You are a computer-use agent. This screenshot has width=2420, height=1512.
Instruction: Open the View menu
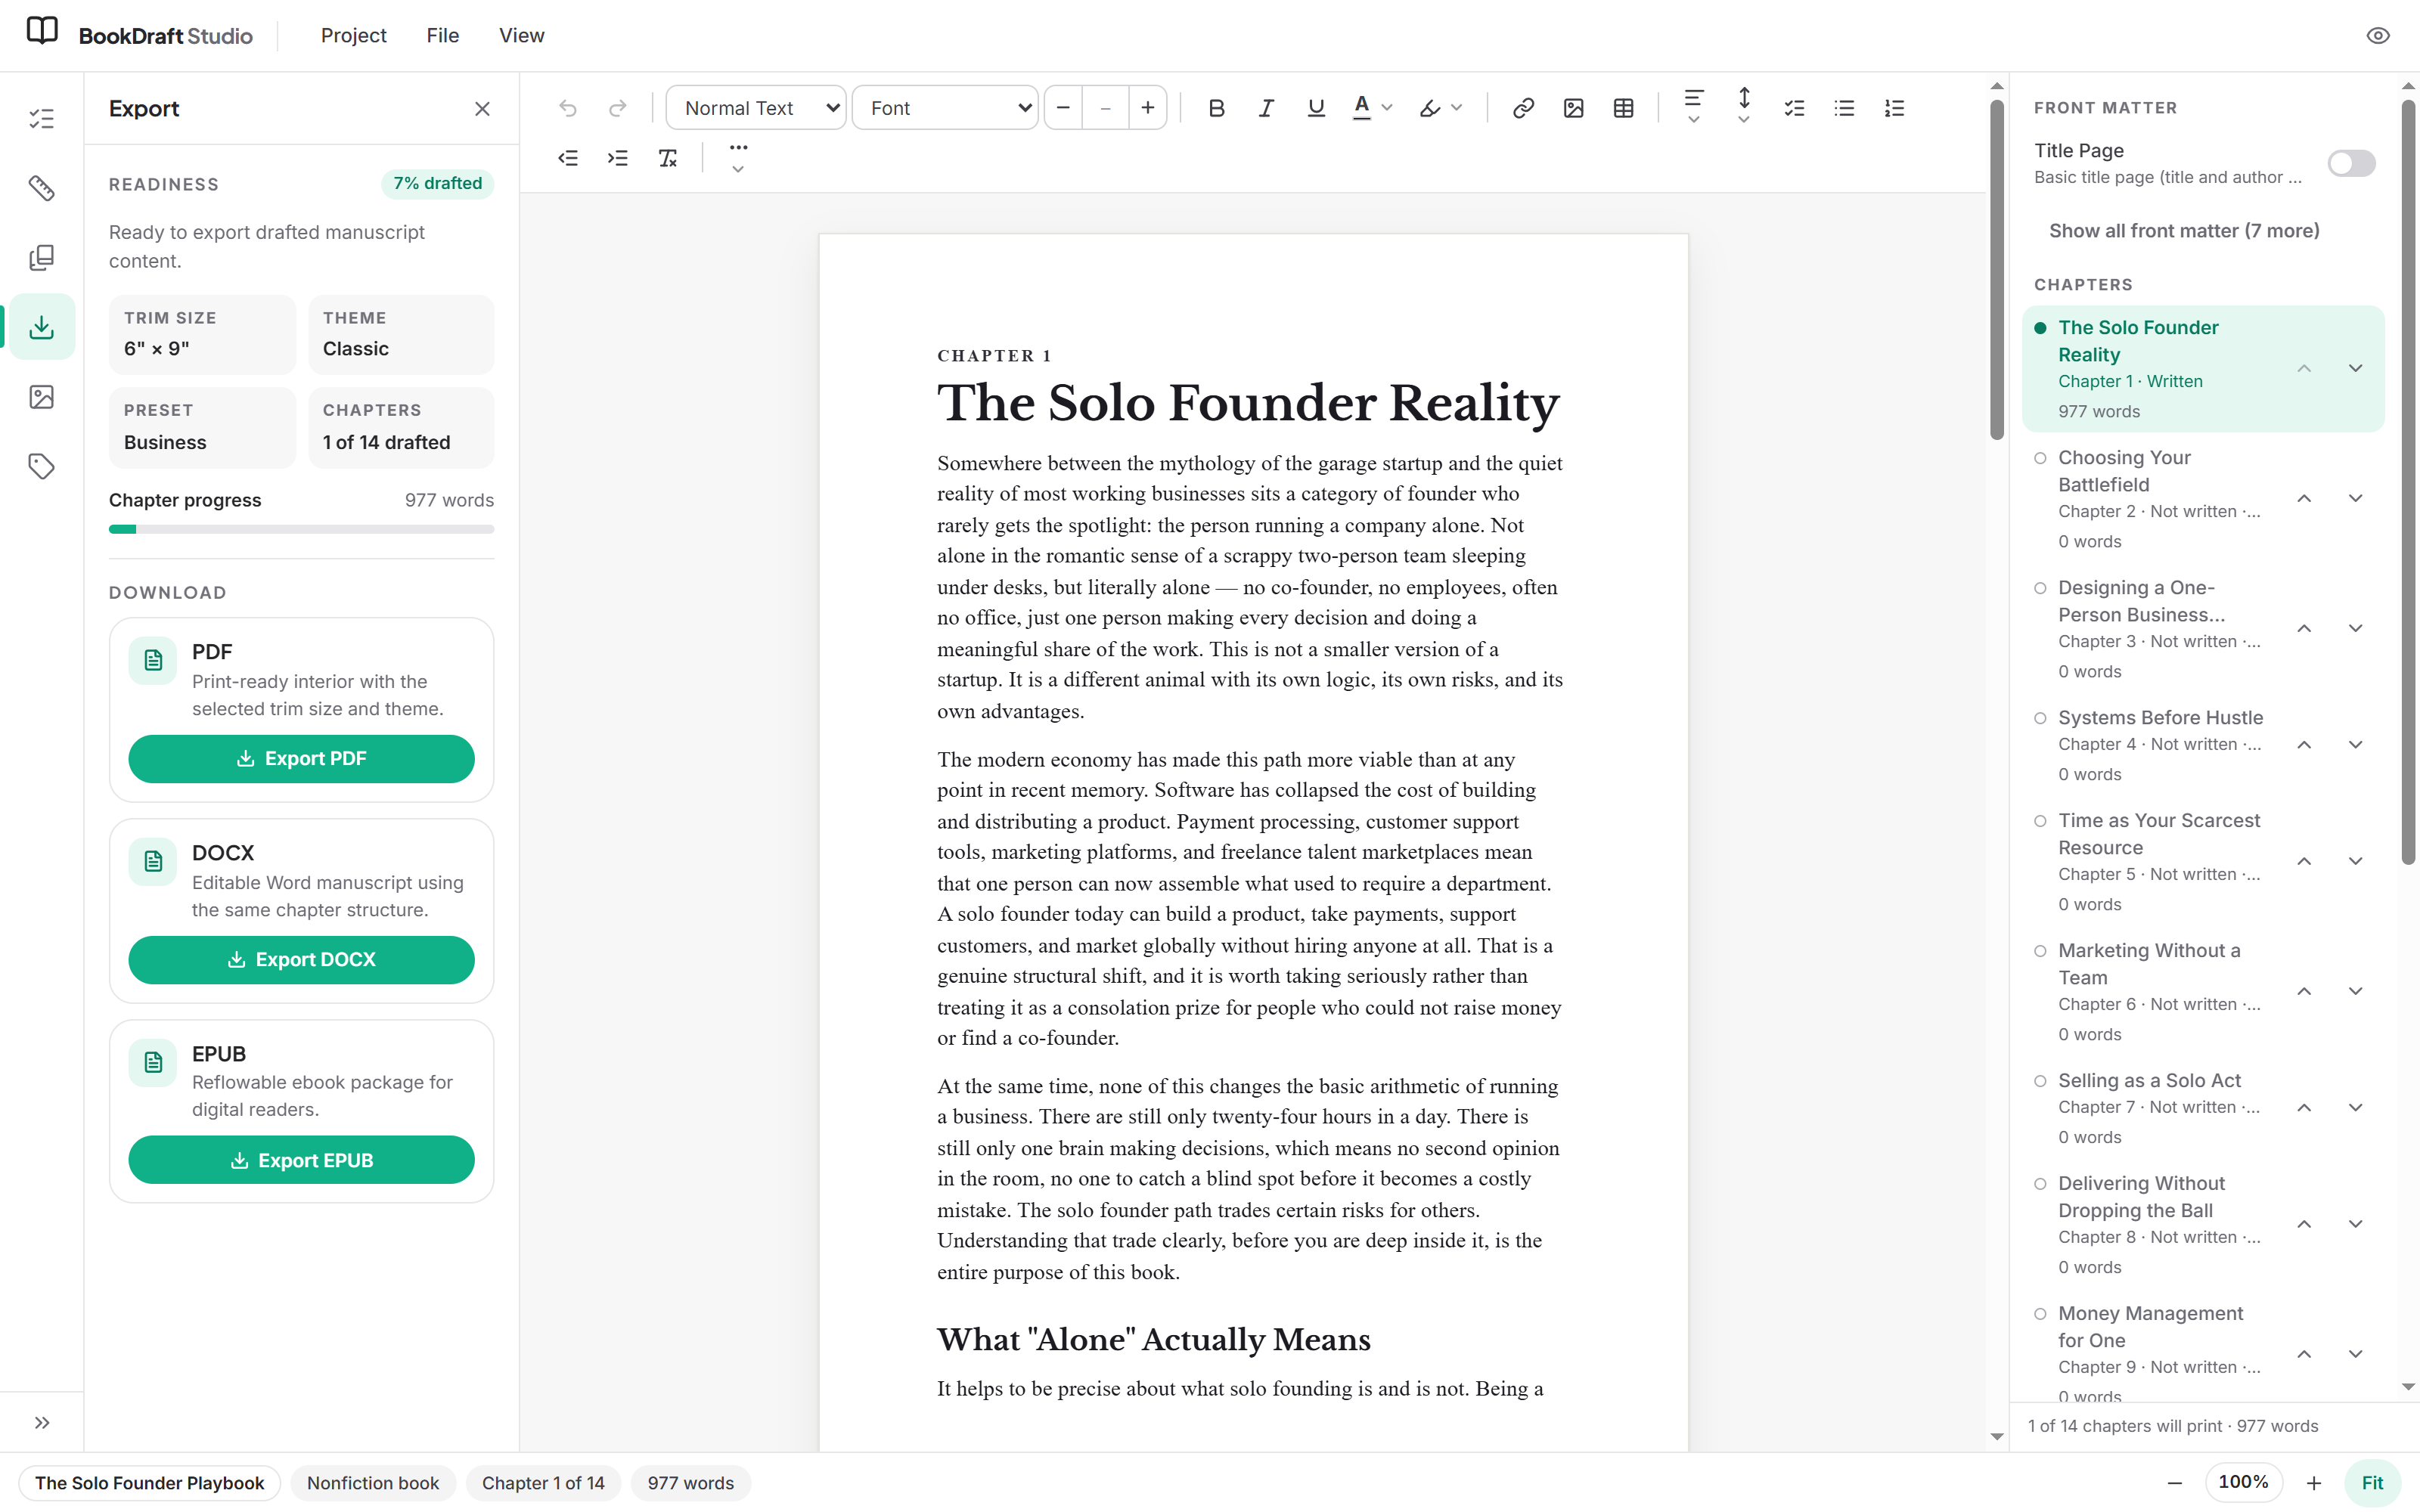click(521, 36)
